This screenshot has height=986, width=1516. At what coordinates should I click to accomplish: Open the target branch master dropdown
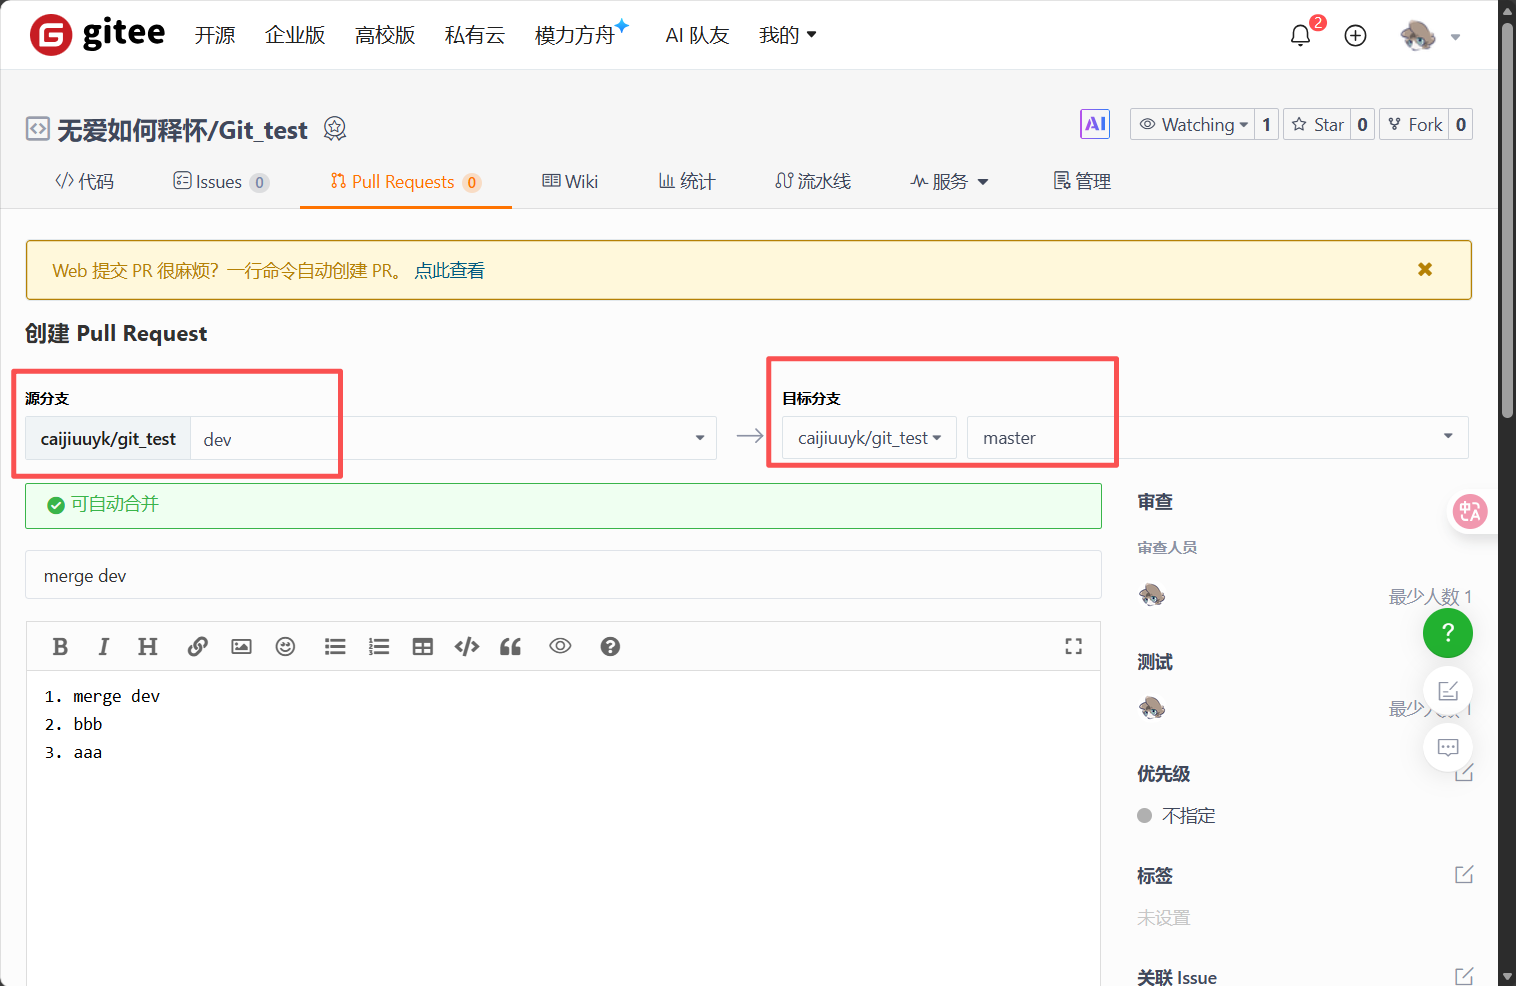point(1217,438)
